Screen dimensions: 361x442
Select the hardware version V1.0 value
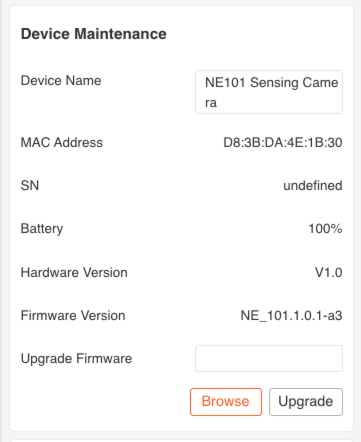click(x=329, y=272)
